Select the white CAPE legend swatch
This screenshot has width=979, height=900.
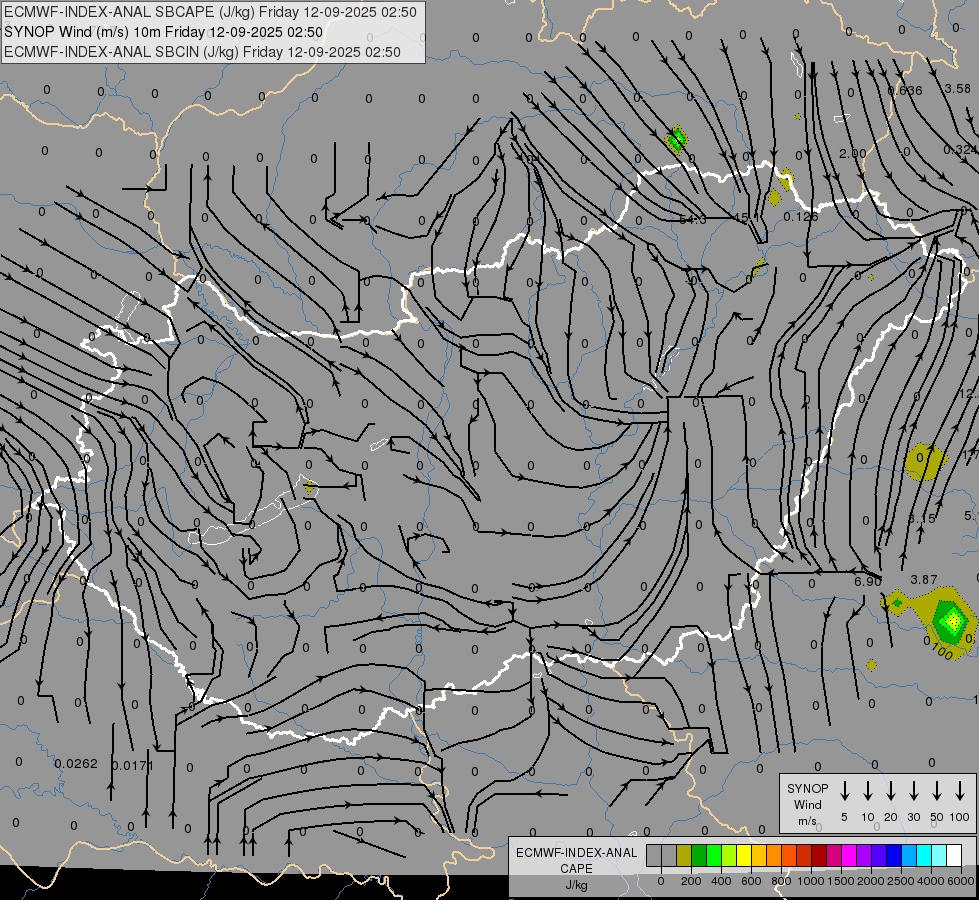coord(953,856)
